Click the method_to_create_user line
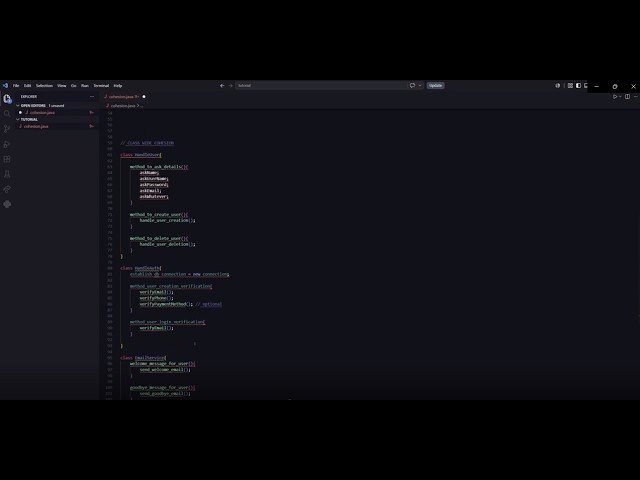The image size is (640, 480). tap(159, 214)
